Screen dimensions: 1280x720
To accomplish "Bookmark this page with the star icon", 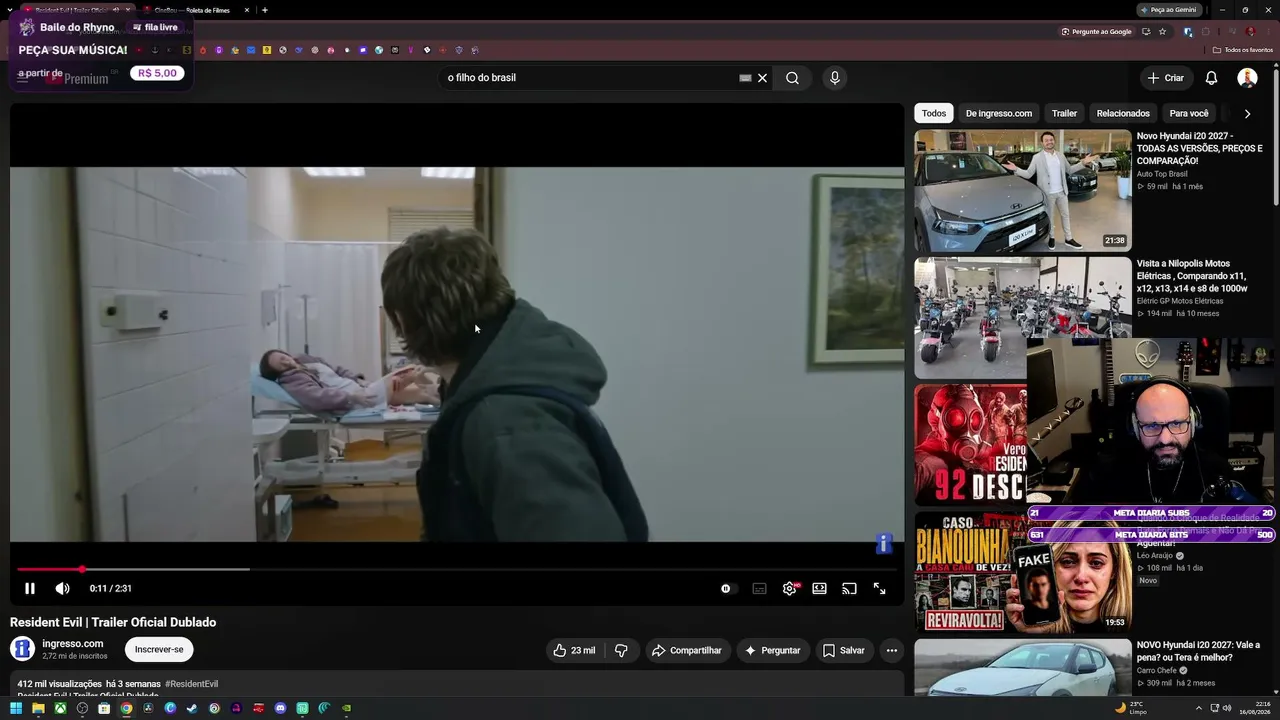I will tap(1162, 32).
